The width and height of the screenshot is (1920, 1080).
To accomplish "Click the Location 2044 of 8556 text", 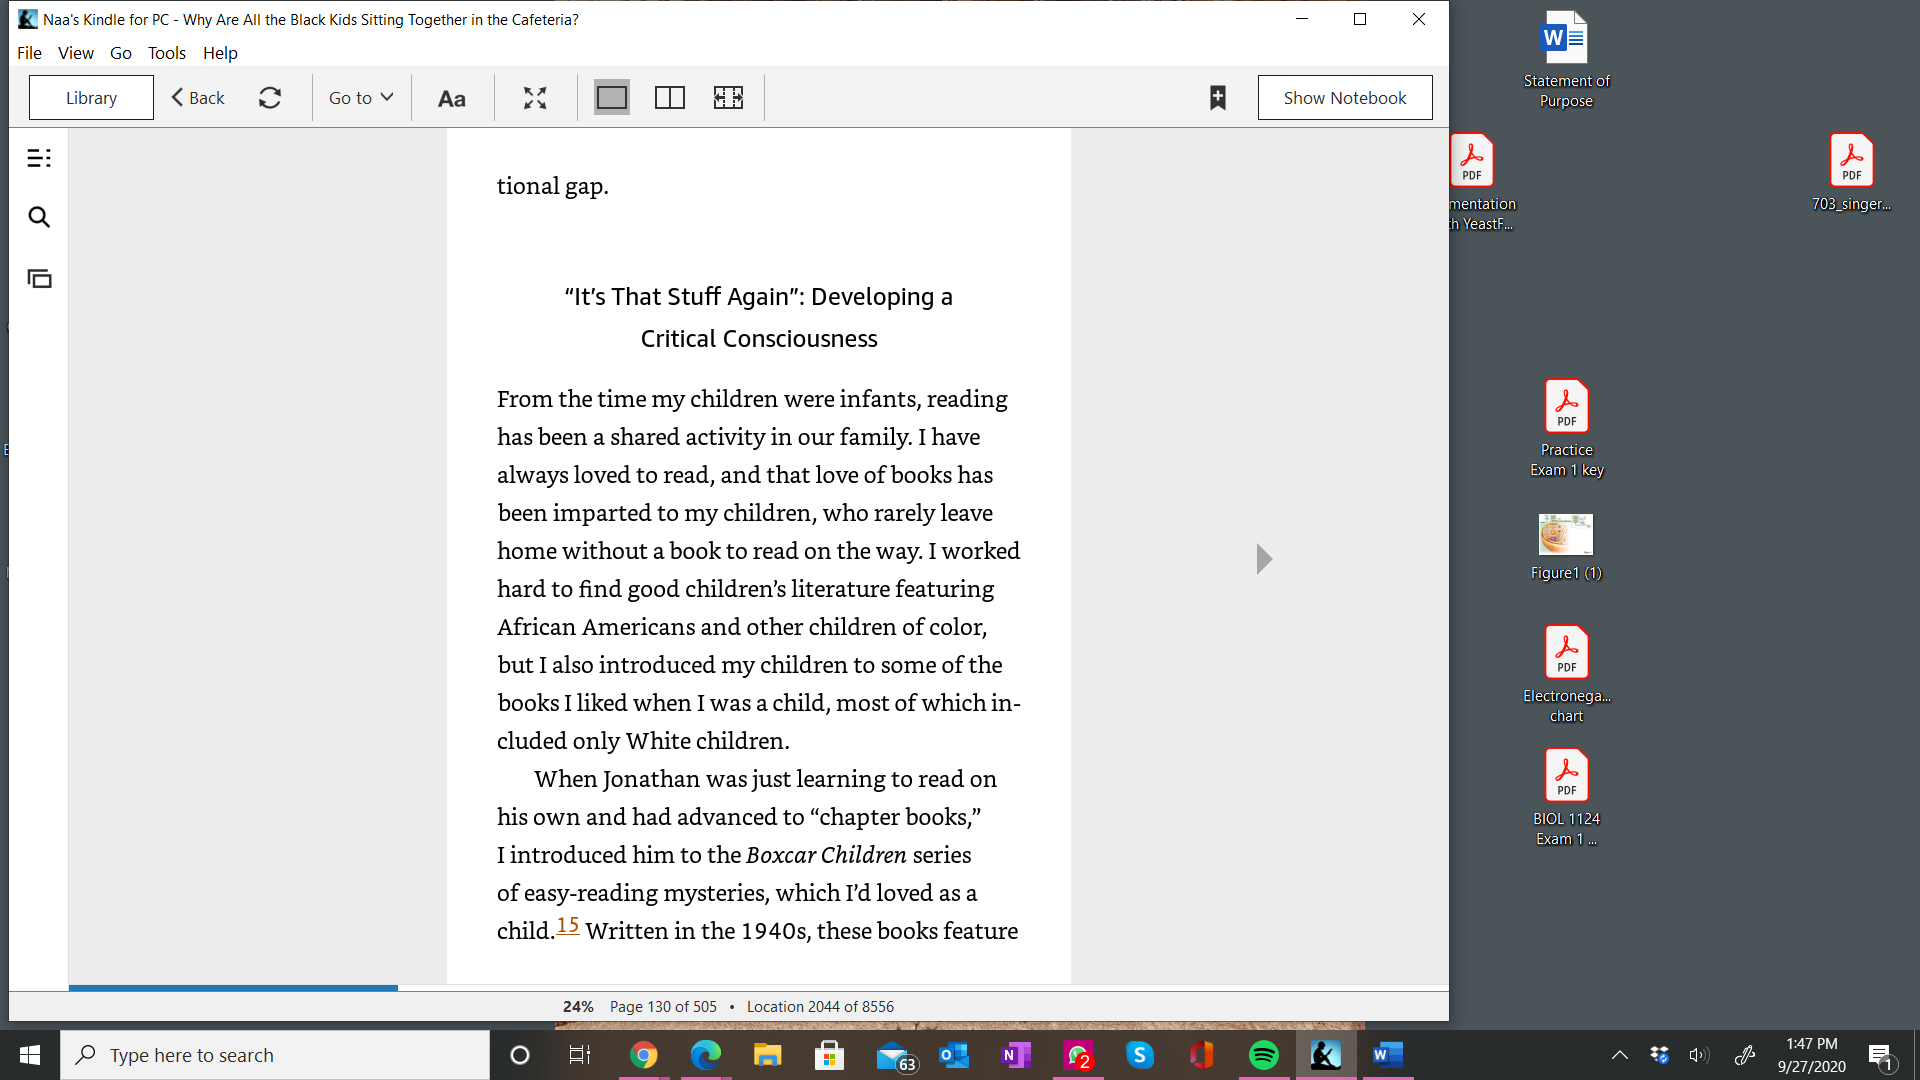I will [820, 1007].
